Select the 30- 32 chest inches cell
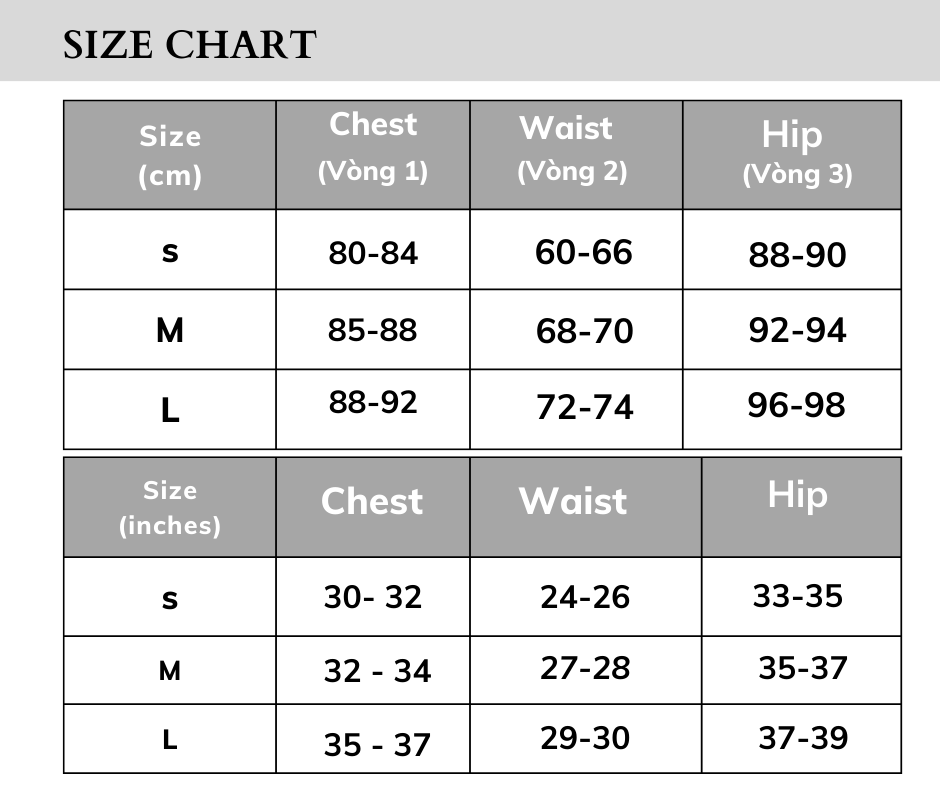This screenshot has width=940, height=788. pyautogui.click(x=373, y=597)
